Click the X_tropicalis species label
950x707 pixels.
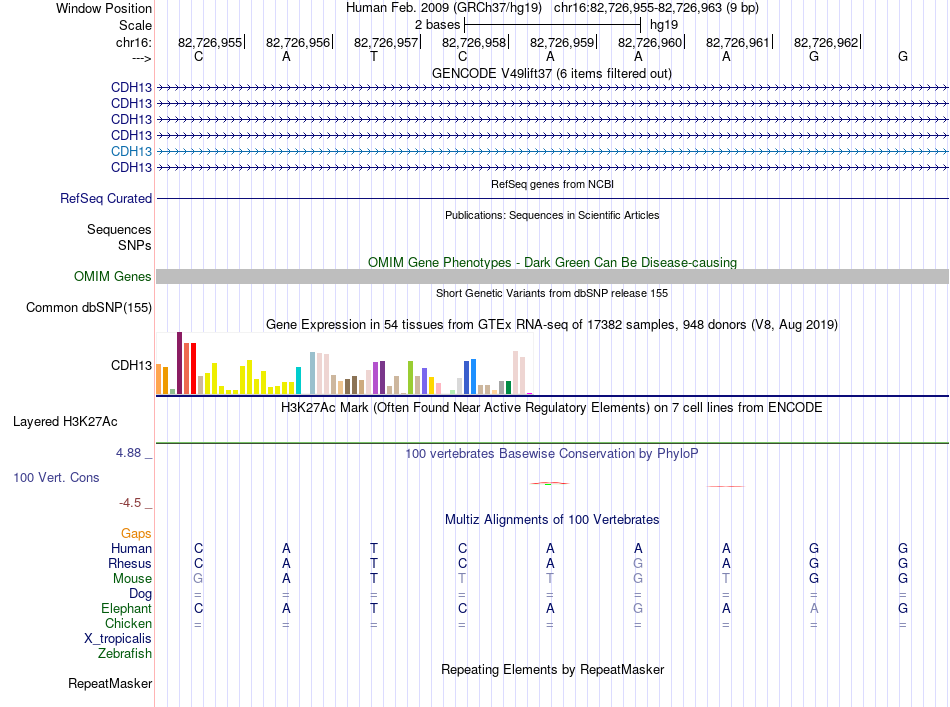click(118, 639)
